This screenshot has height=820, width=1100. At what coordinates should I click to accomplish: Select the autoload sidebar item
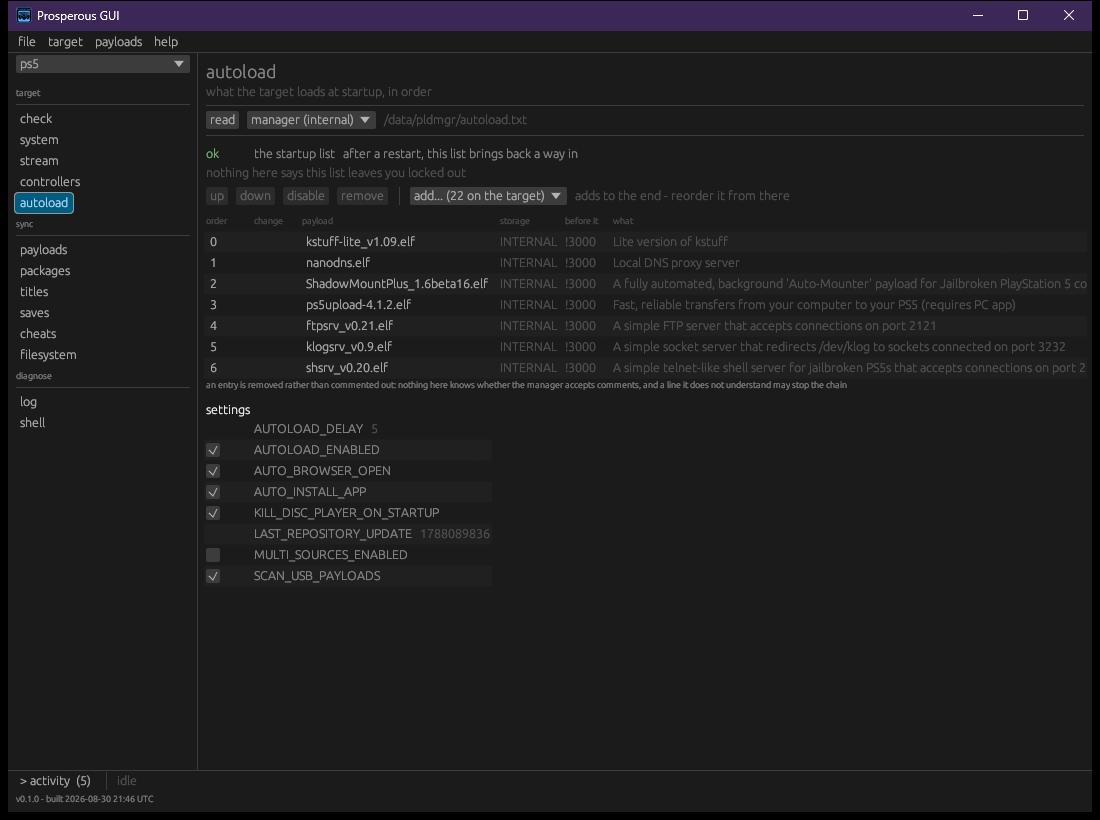(x=43, y=203)
